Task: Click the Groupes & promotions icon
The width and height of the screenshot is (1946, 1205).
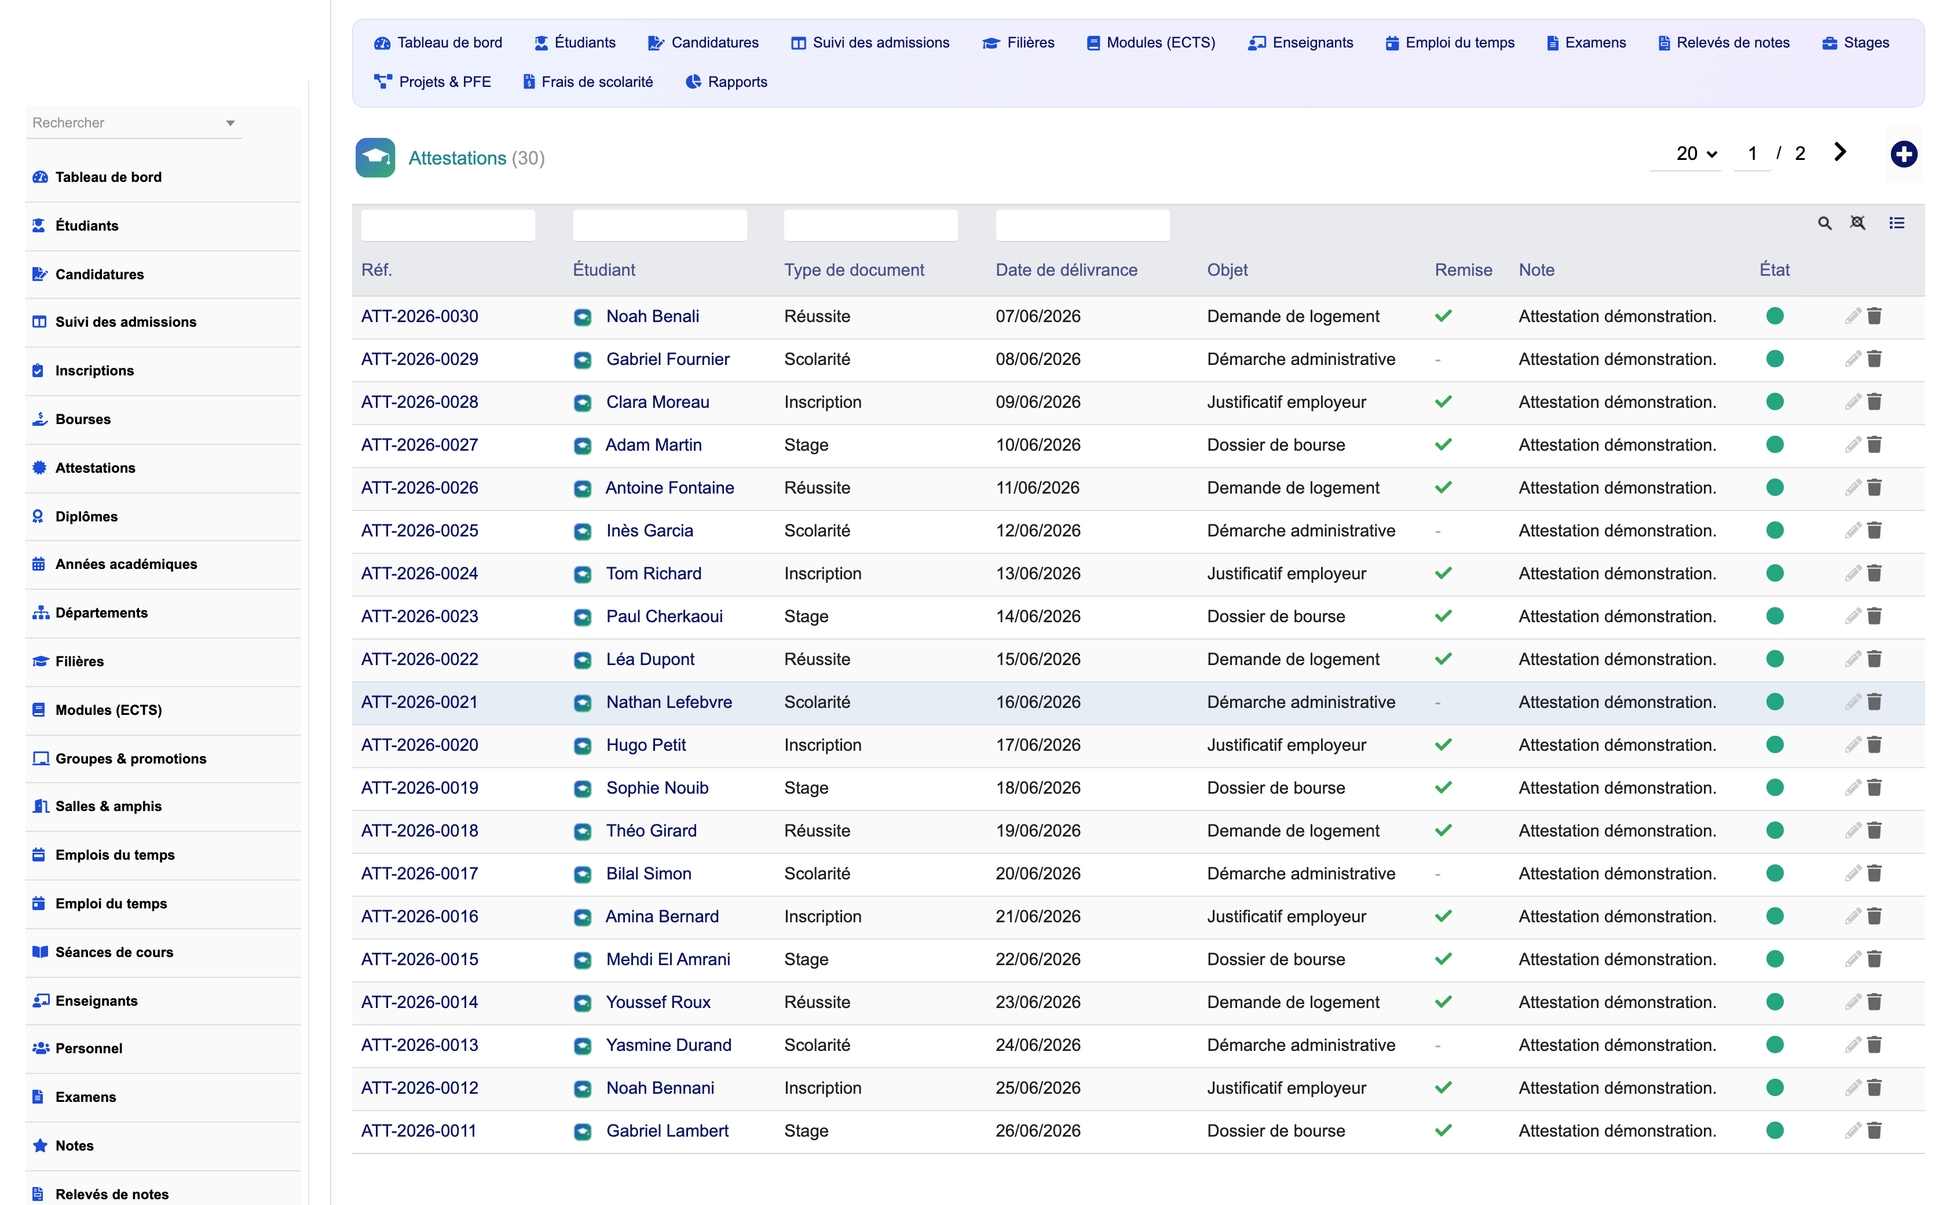Action: (41, 758)
